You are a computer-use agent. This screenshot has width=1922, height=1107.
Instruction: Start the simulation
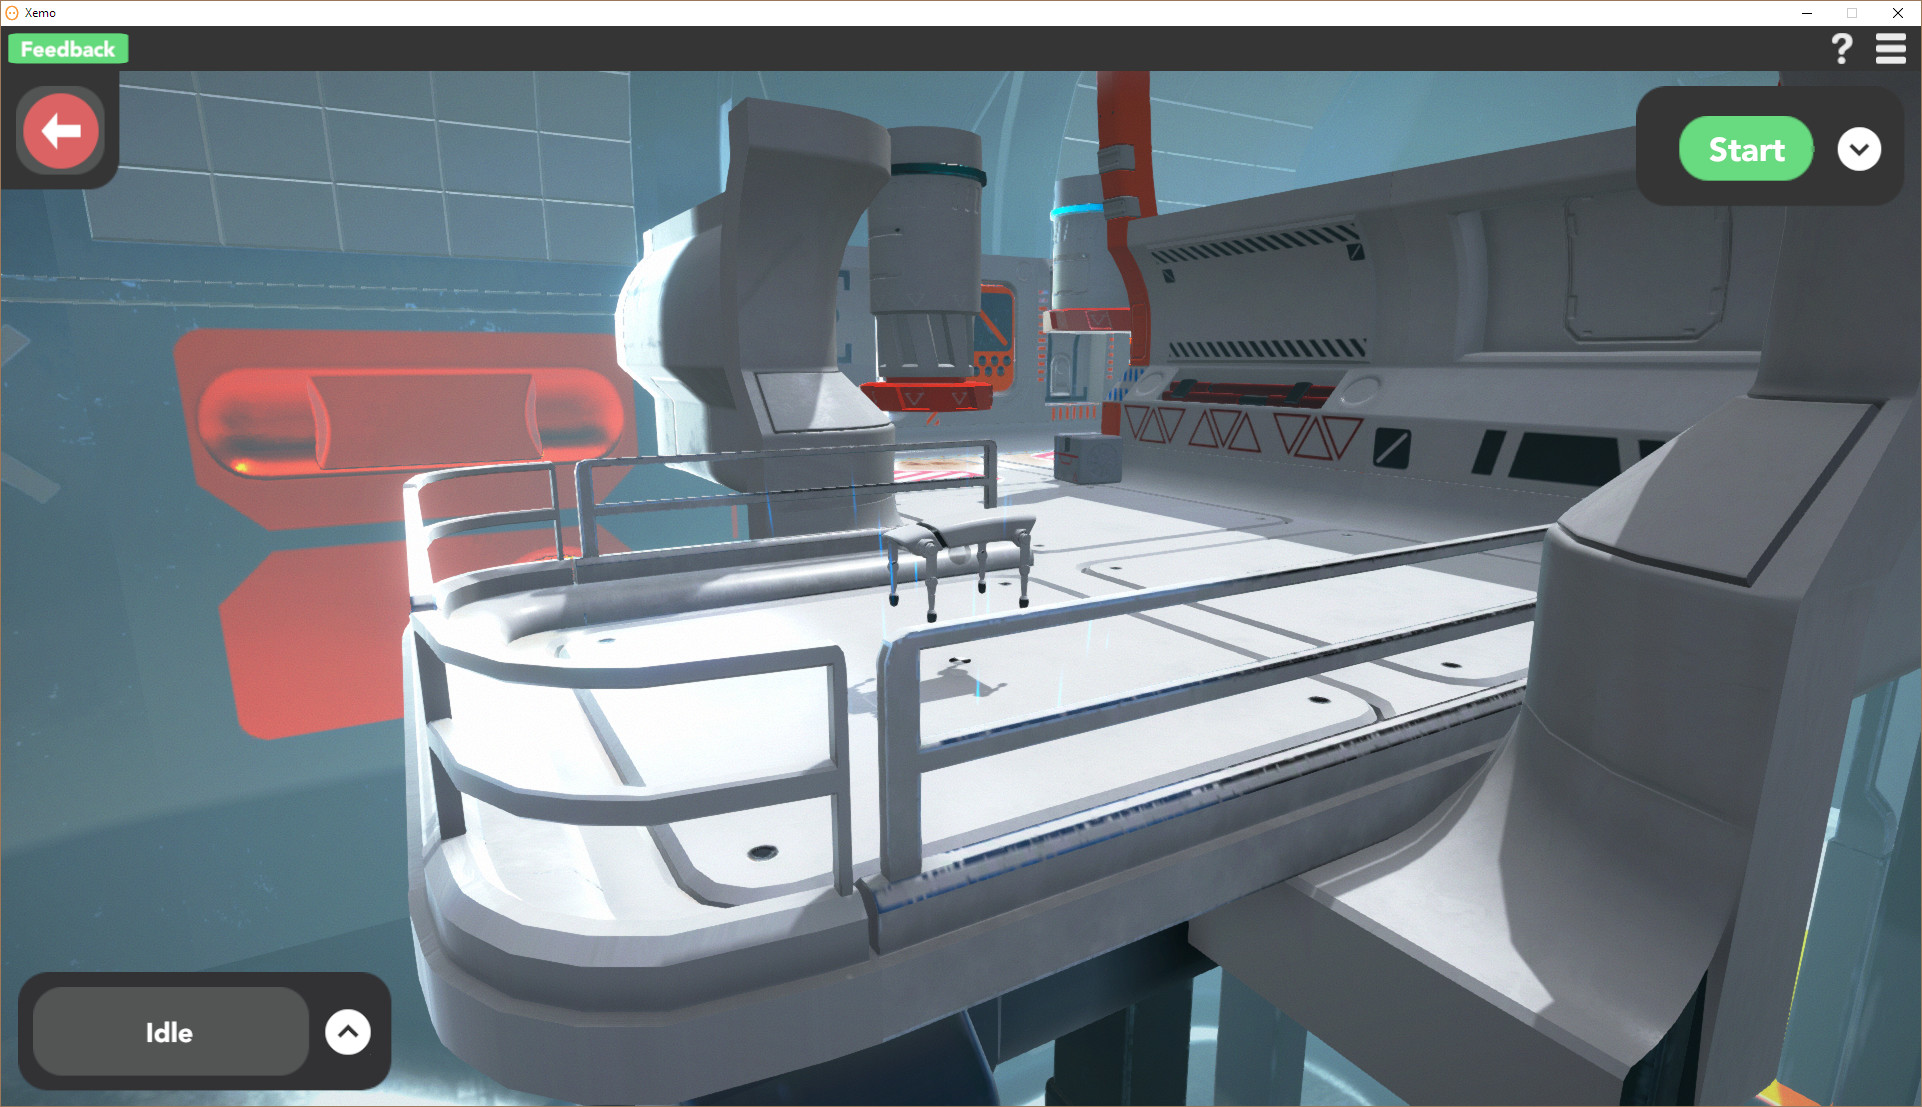click(x=1746, y=148)
